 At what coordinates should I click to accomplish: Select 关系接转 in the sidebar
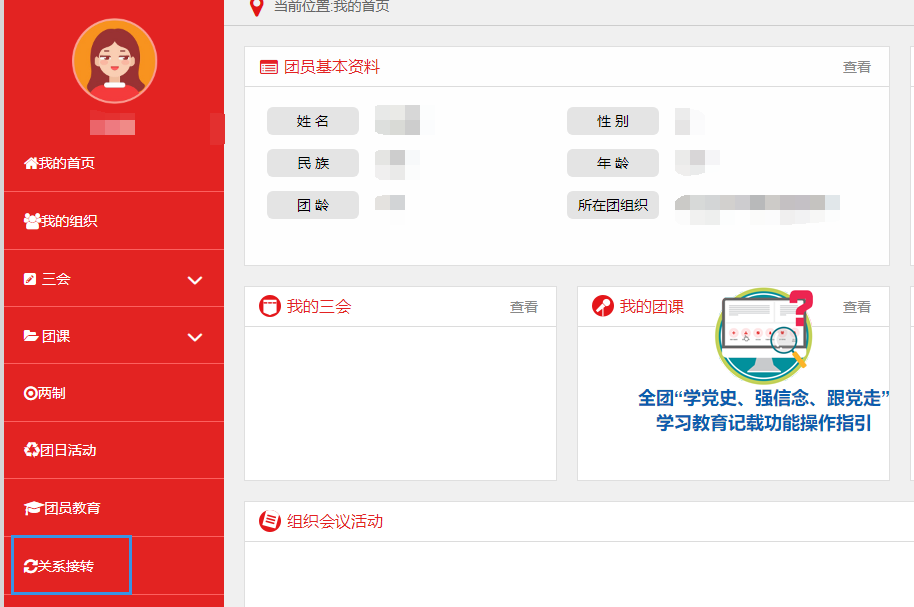(70, 566)
